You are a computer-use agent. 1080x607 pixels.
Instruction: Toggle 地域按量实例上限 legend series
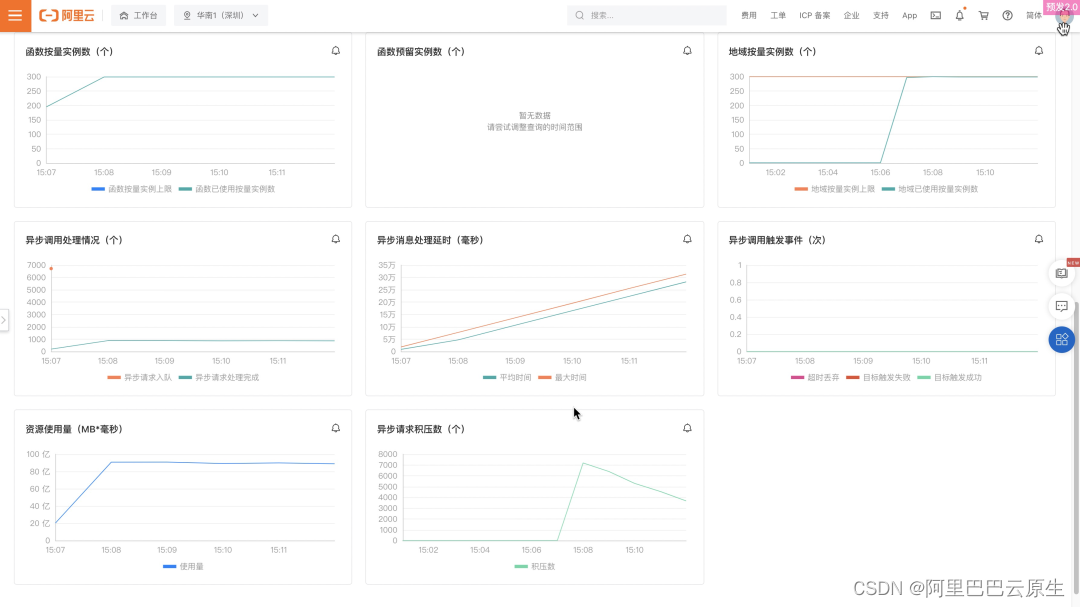[834, 189]
